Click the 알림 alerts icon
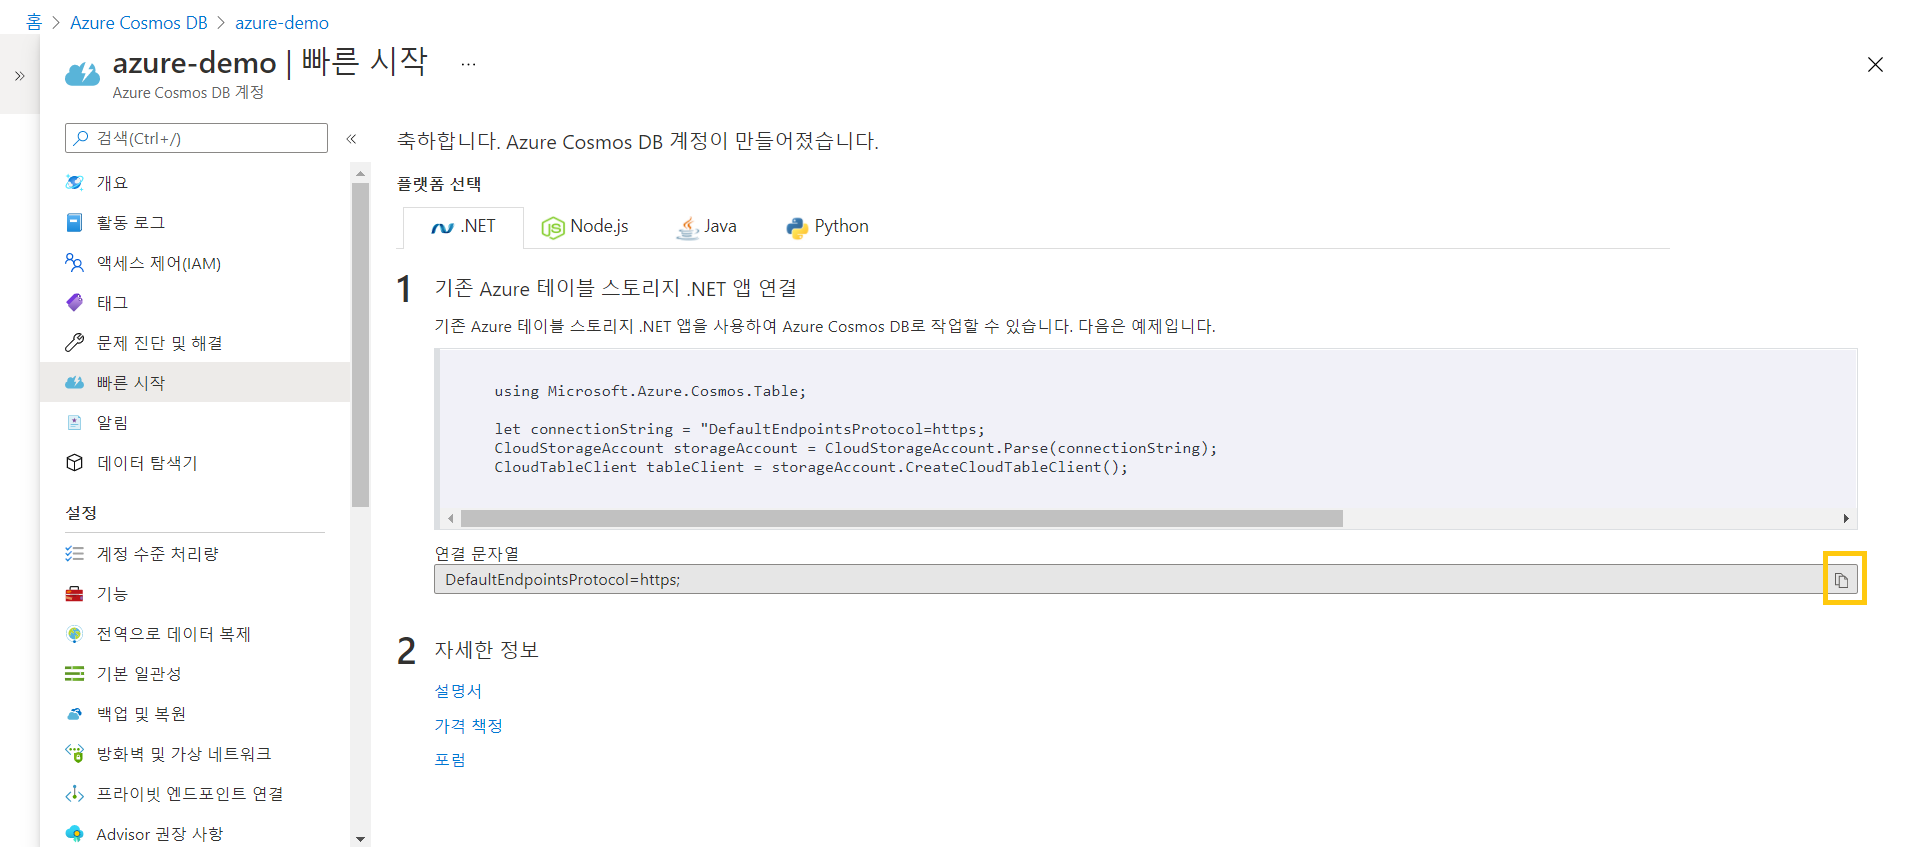 pos(74,422)
